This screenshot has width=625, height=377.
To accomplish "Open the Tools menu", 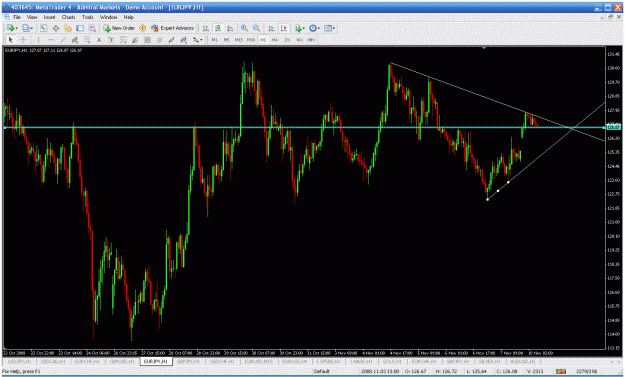I will 88,17.
